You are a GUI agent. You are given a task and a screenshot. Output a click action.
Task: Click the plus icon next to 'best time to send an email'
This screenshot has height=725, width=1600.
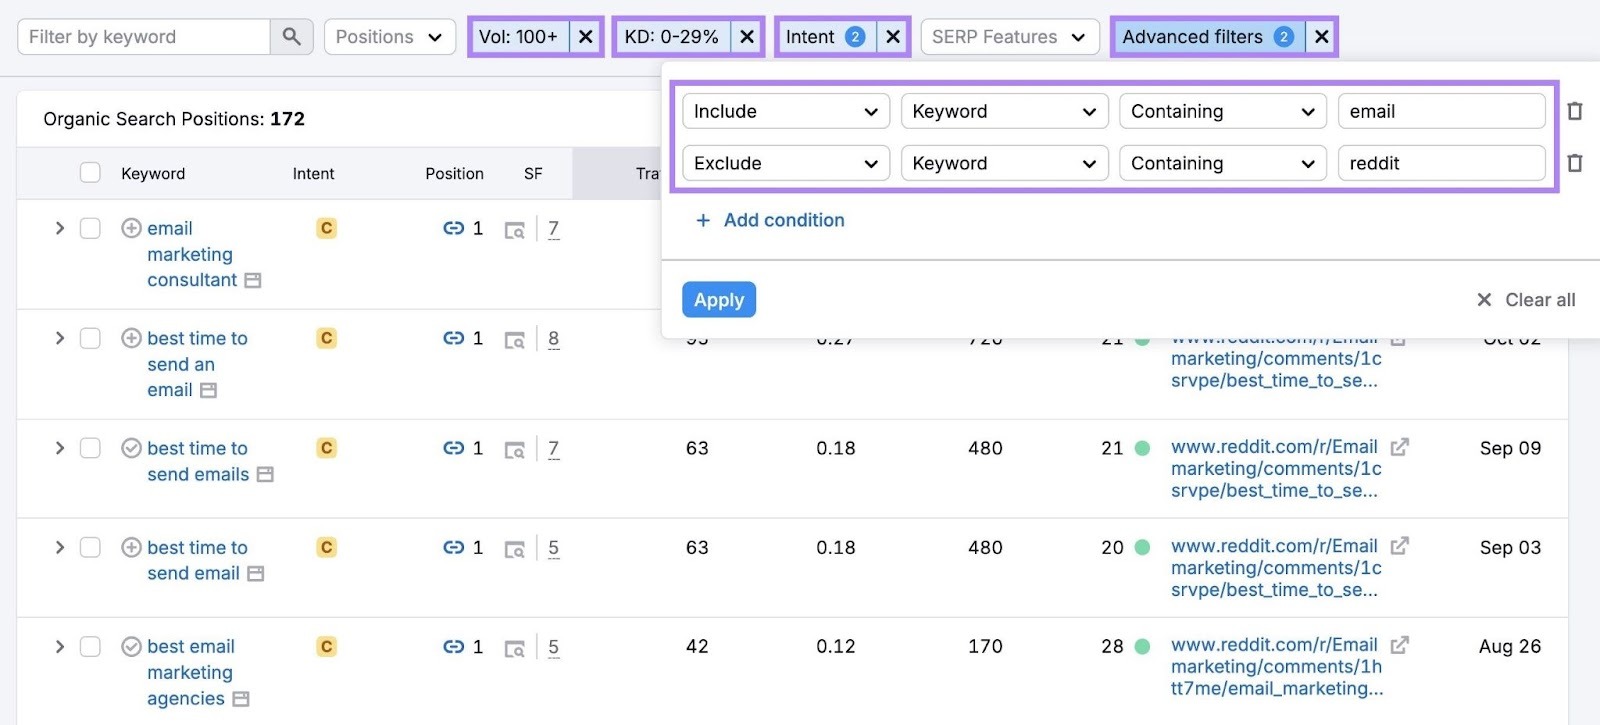pos(131,338)
